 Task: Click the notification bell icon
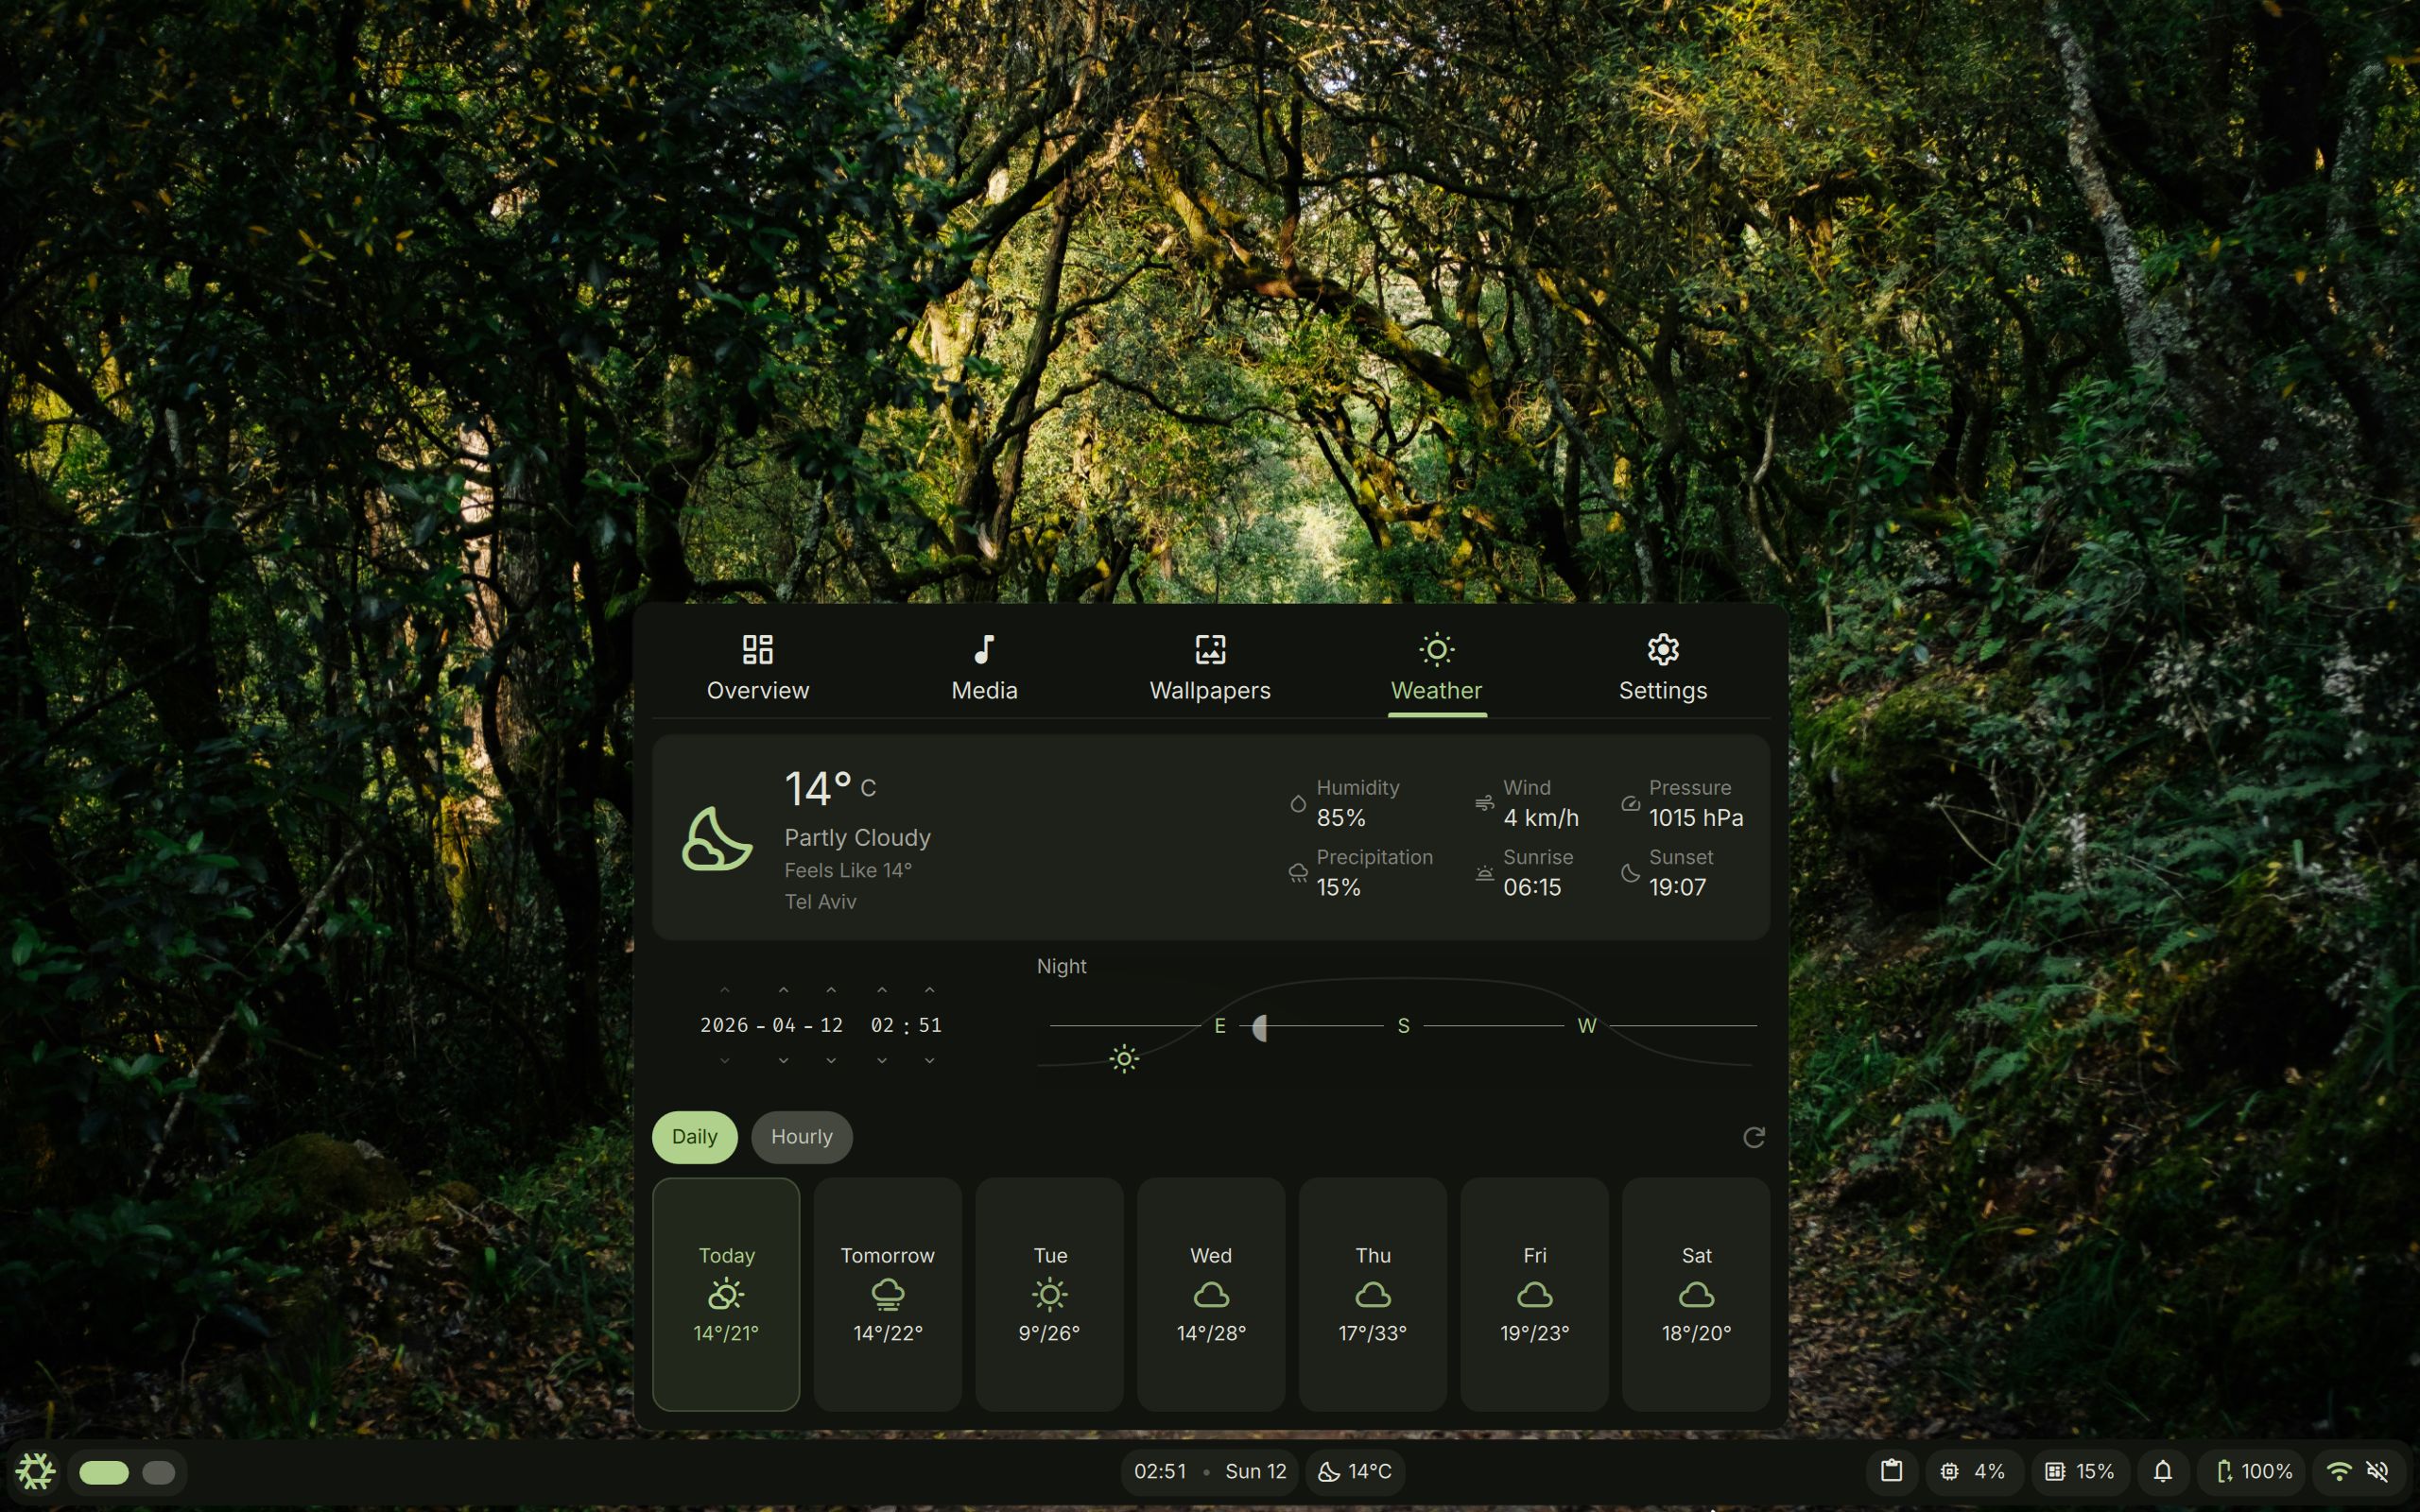point(2162,1471)
